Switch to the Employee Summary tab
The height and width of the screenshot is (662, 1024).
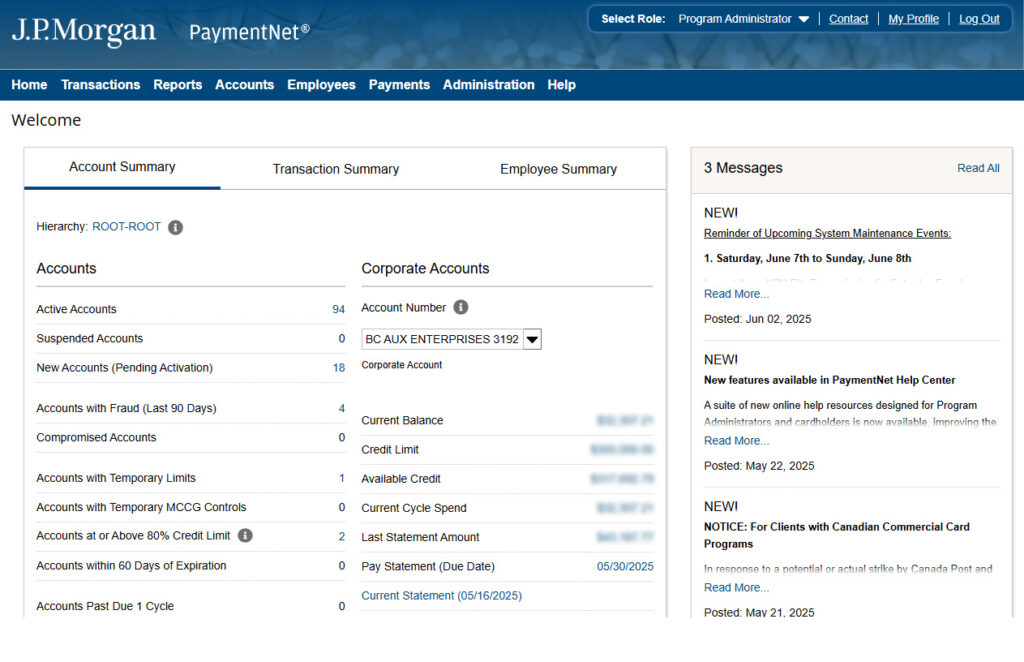[x=558, y=169]
